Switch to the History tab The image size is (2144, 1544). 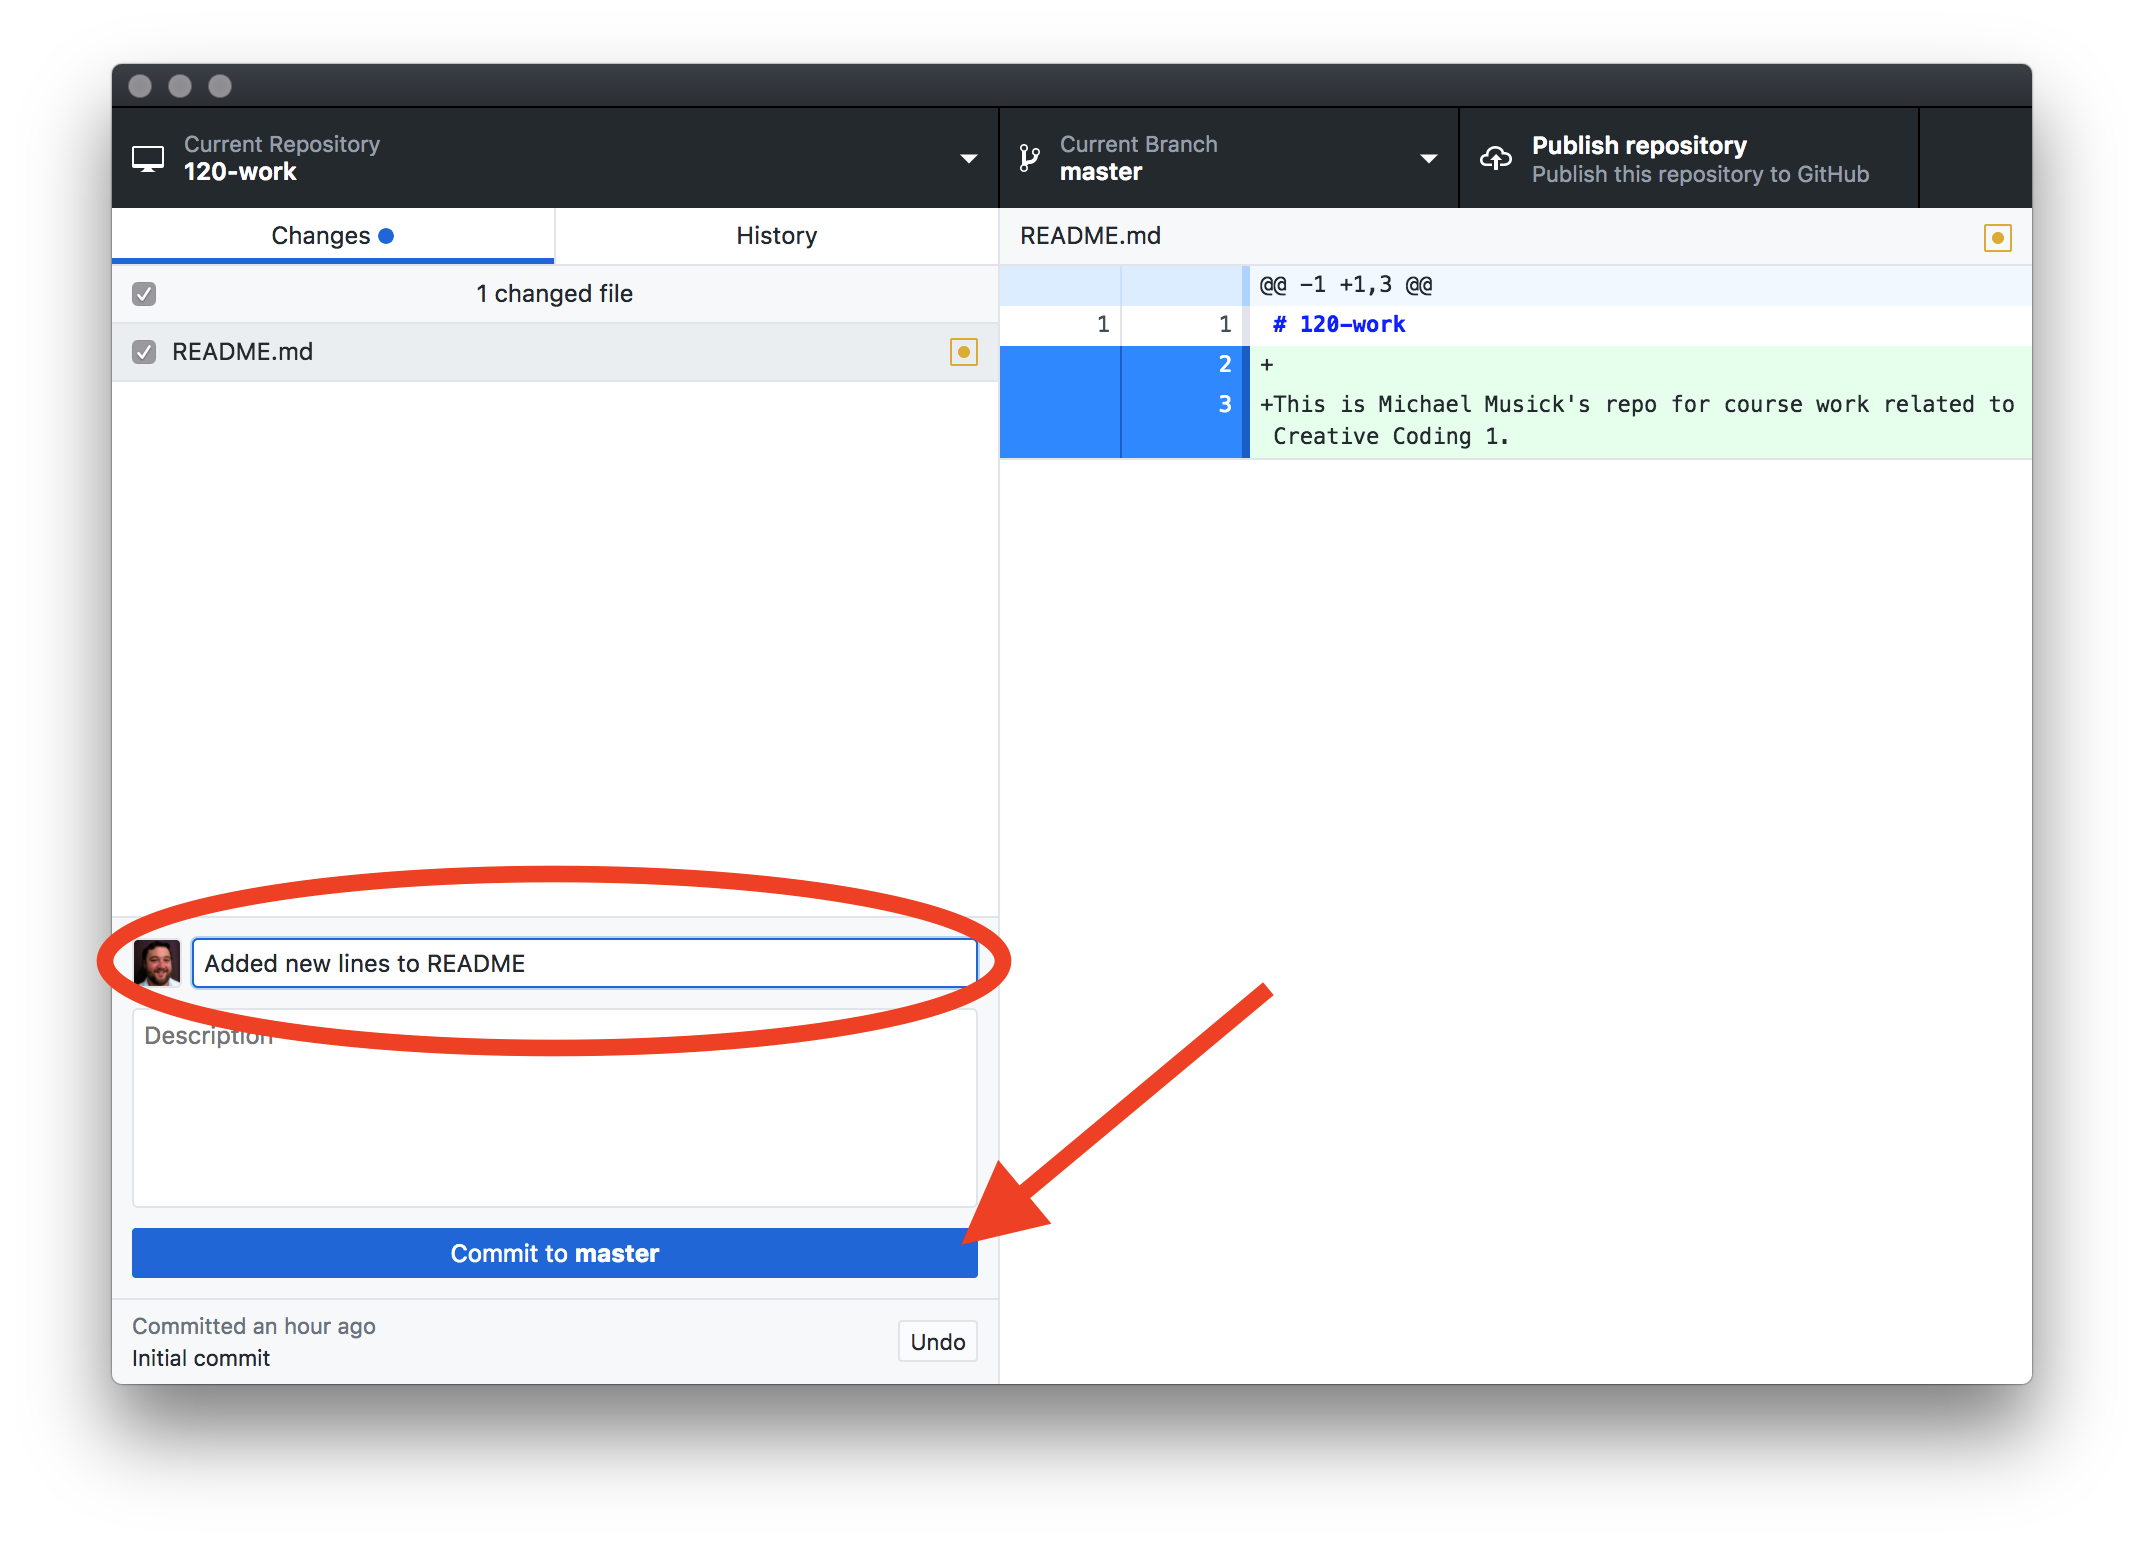click(776, 235)
